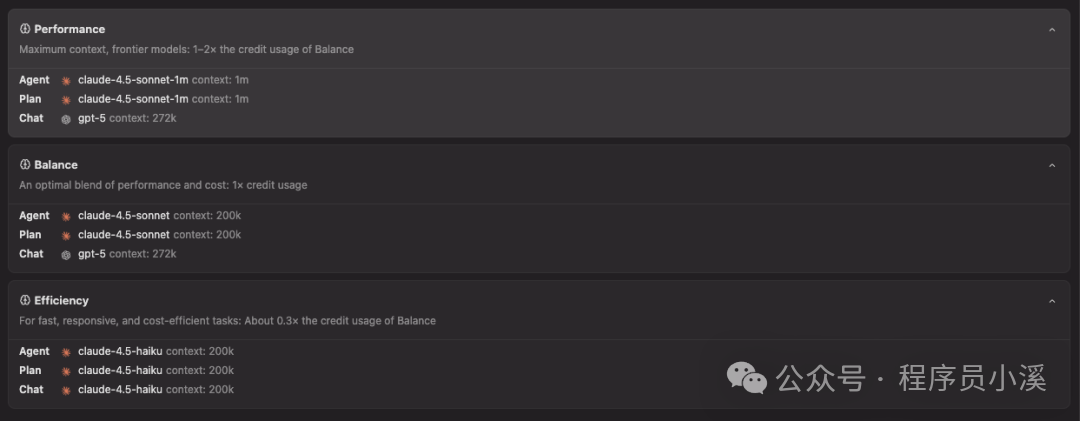Image resolution: width=1080 pixels, height=421 pixels.
Task: Click the OpenAI icon beside Performance Chat gpt-5
Action: 66,118
